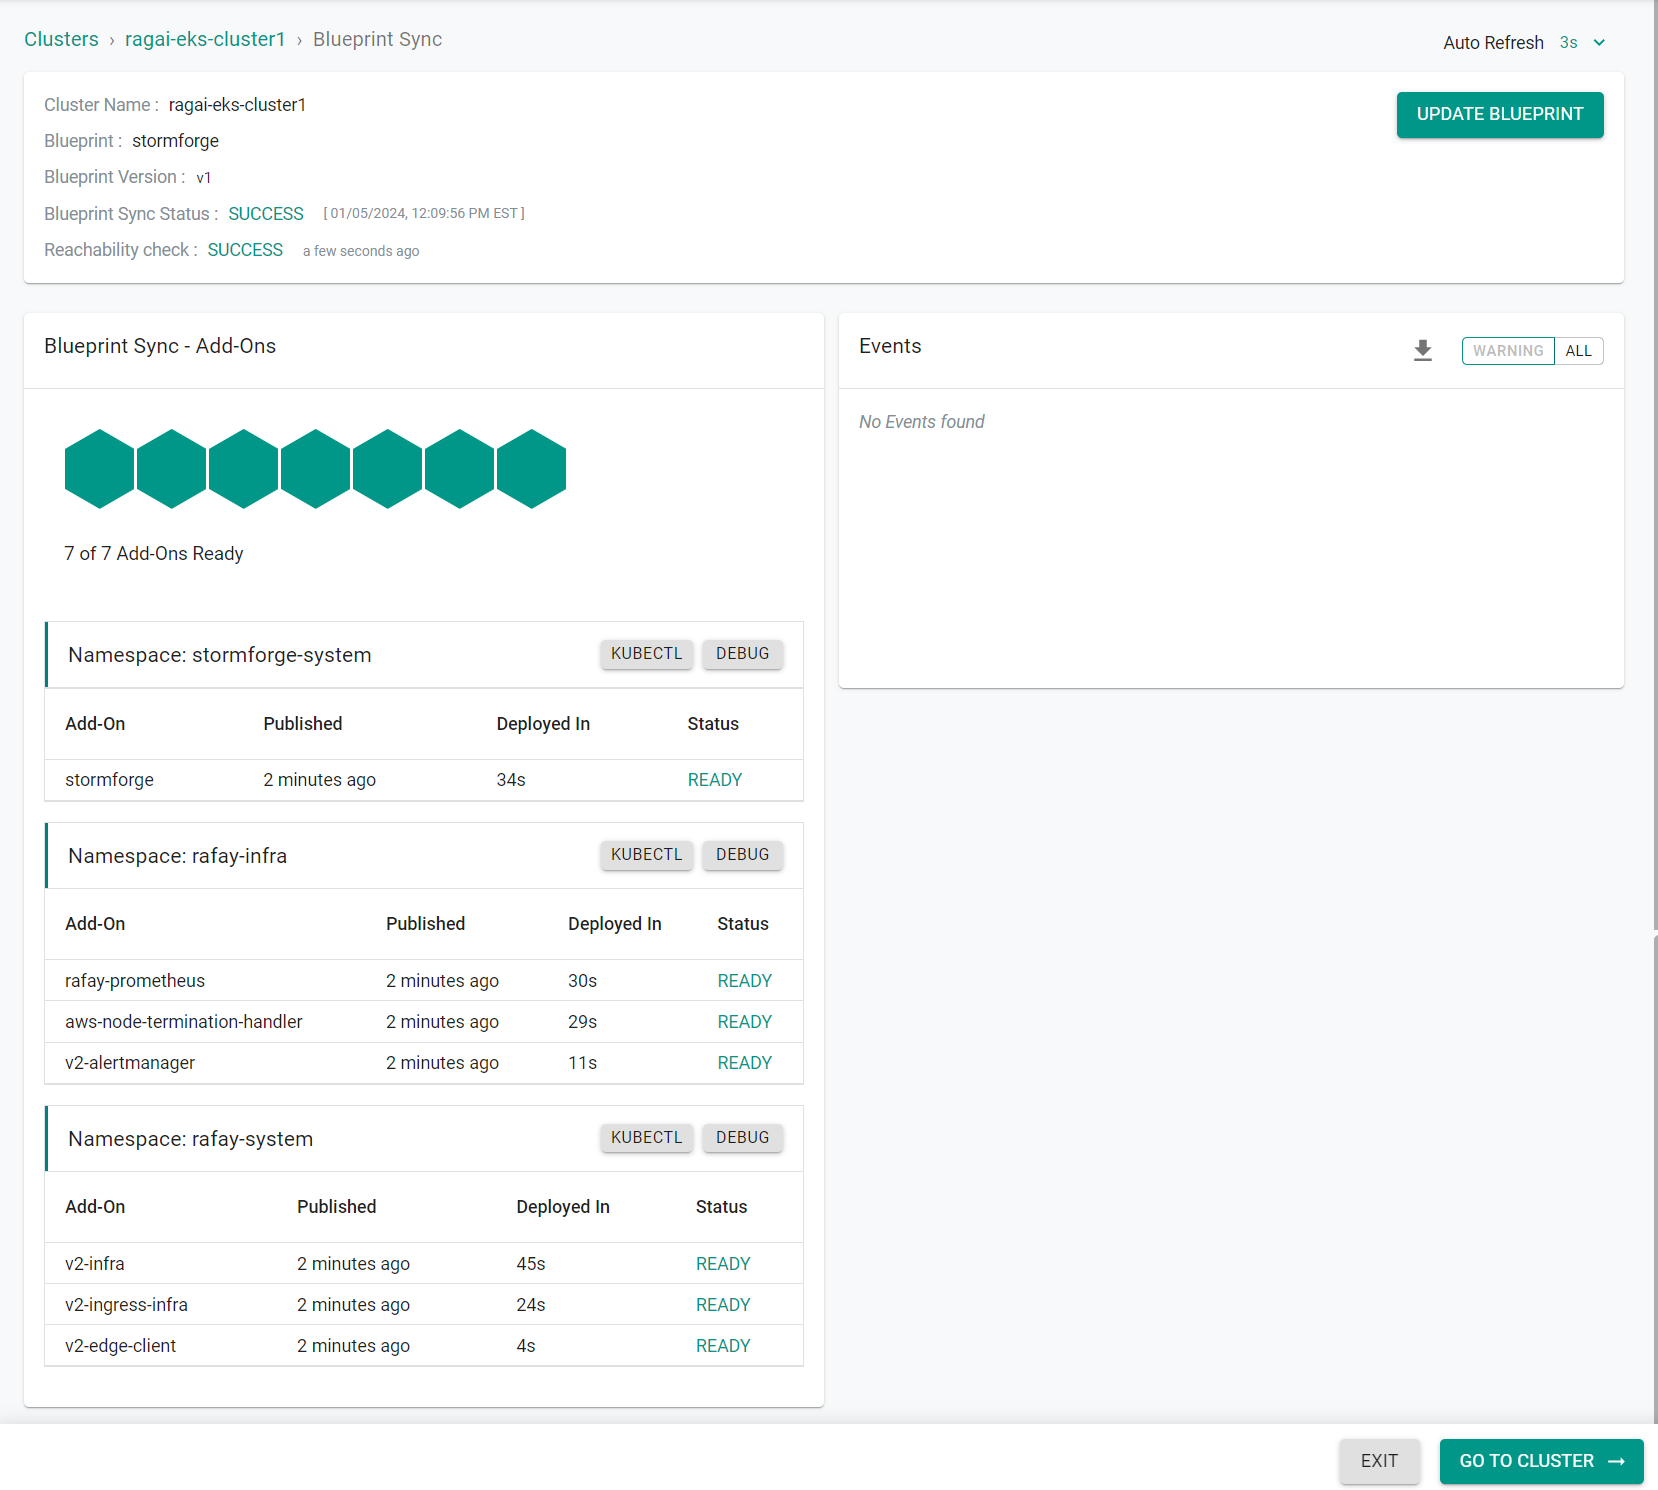Image resolution: width=1658 pixels, height=1490 pixels.
Task: Click the EXIT button
Action: (1379, 1461)
